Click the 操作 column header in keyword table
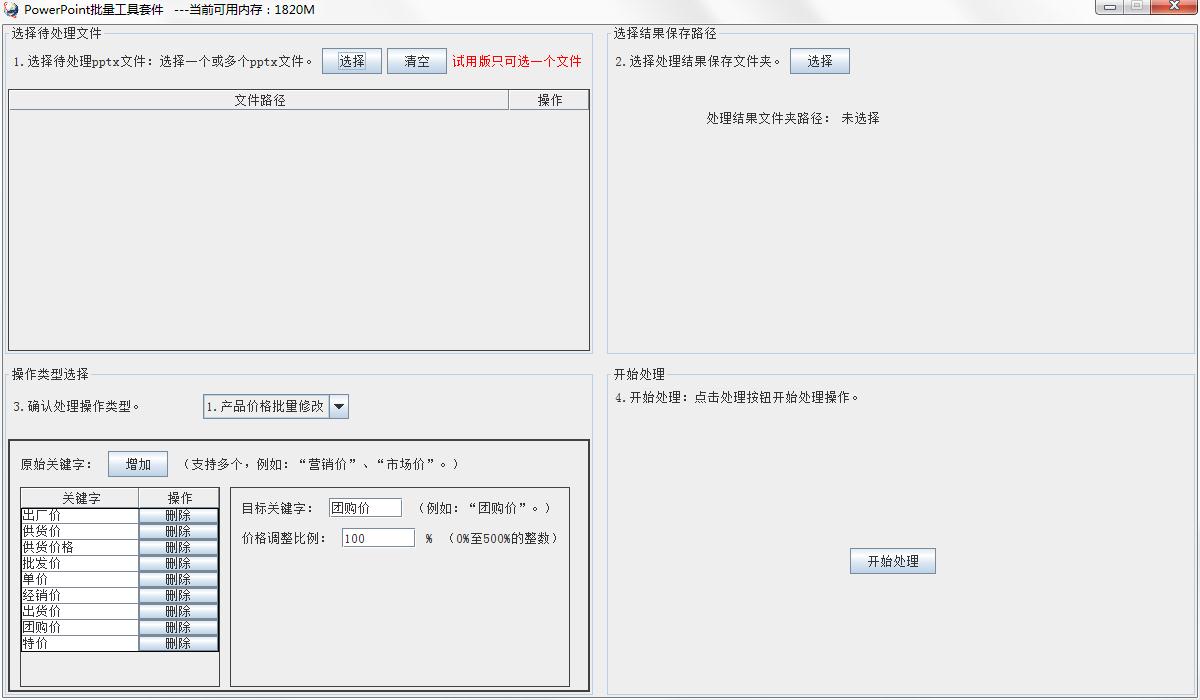Image resolution: width=1200 pixels, height=700 pixels. [x=178, y=497]
